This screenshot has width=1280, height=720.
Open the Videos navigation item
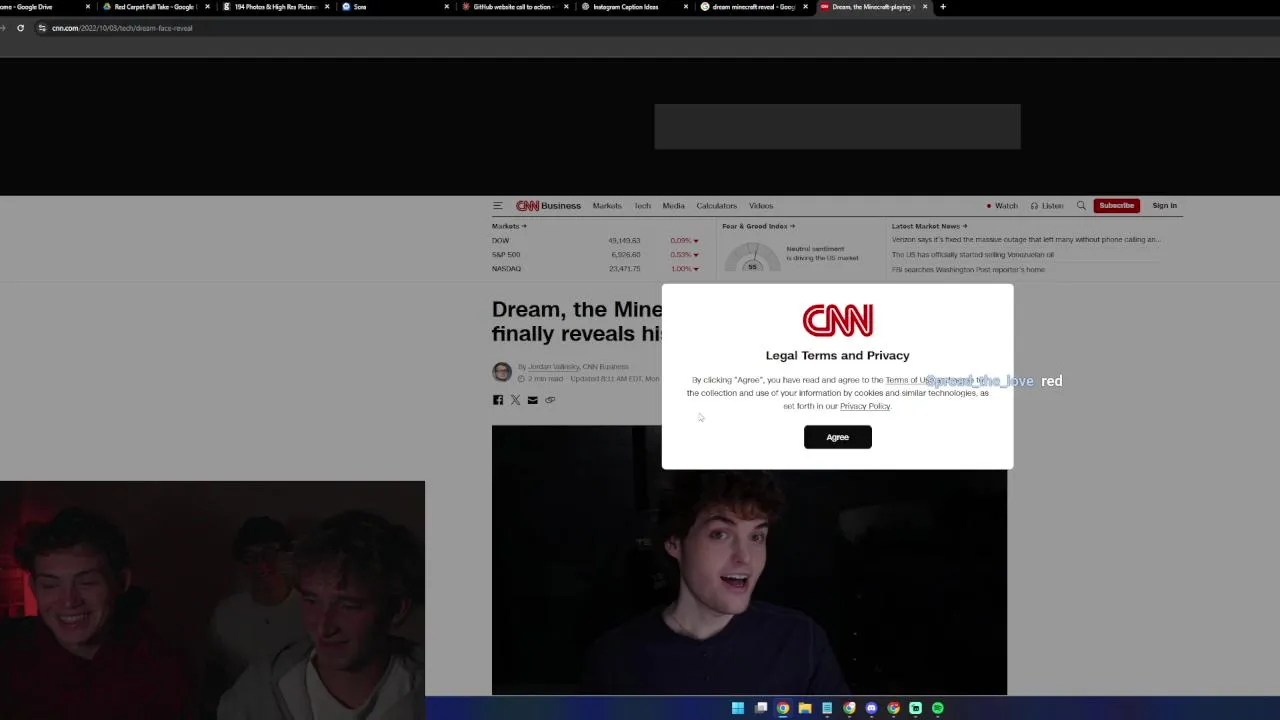(761, 206)
